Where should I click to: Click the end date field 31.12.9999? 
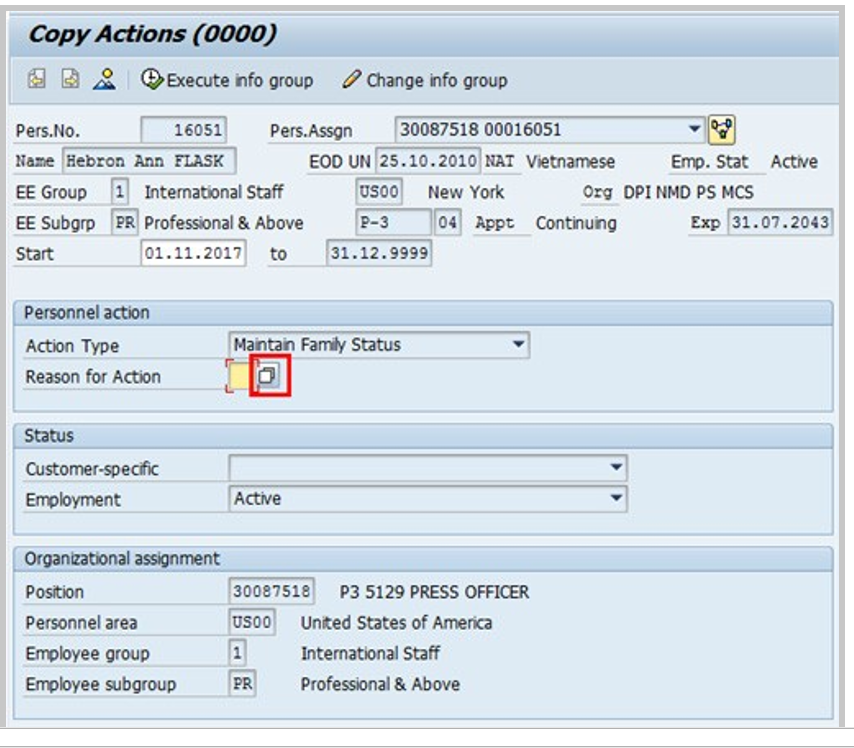pos(379,253)
